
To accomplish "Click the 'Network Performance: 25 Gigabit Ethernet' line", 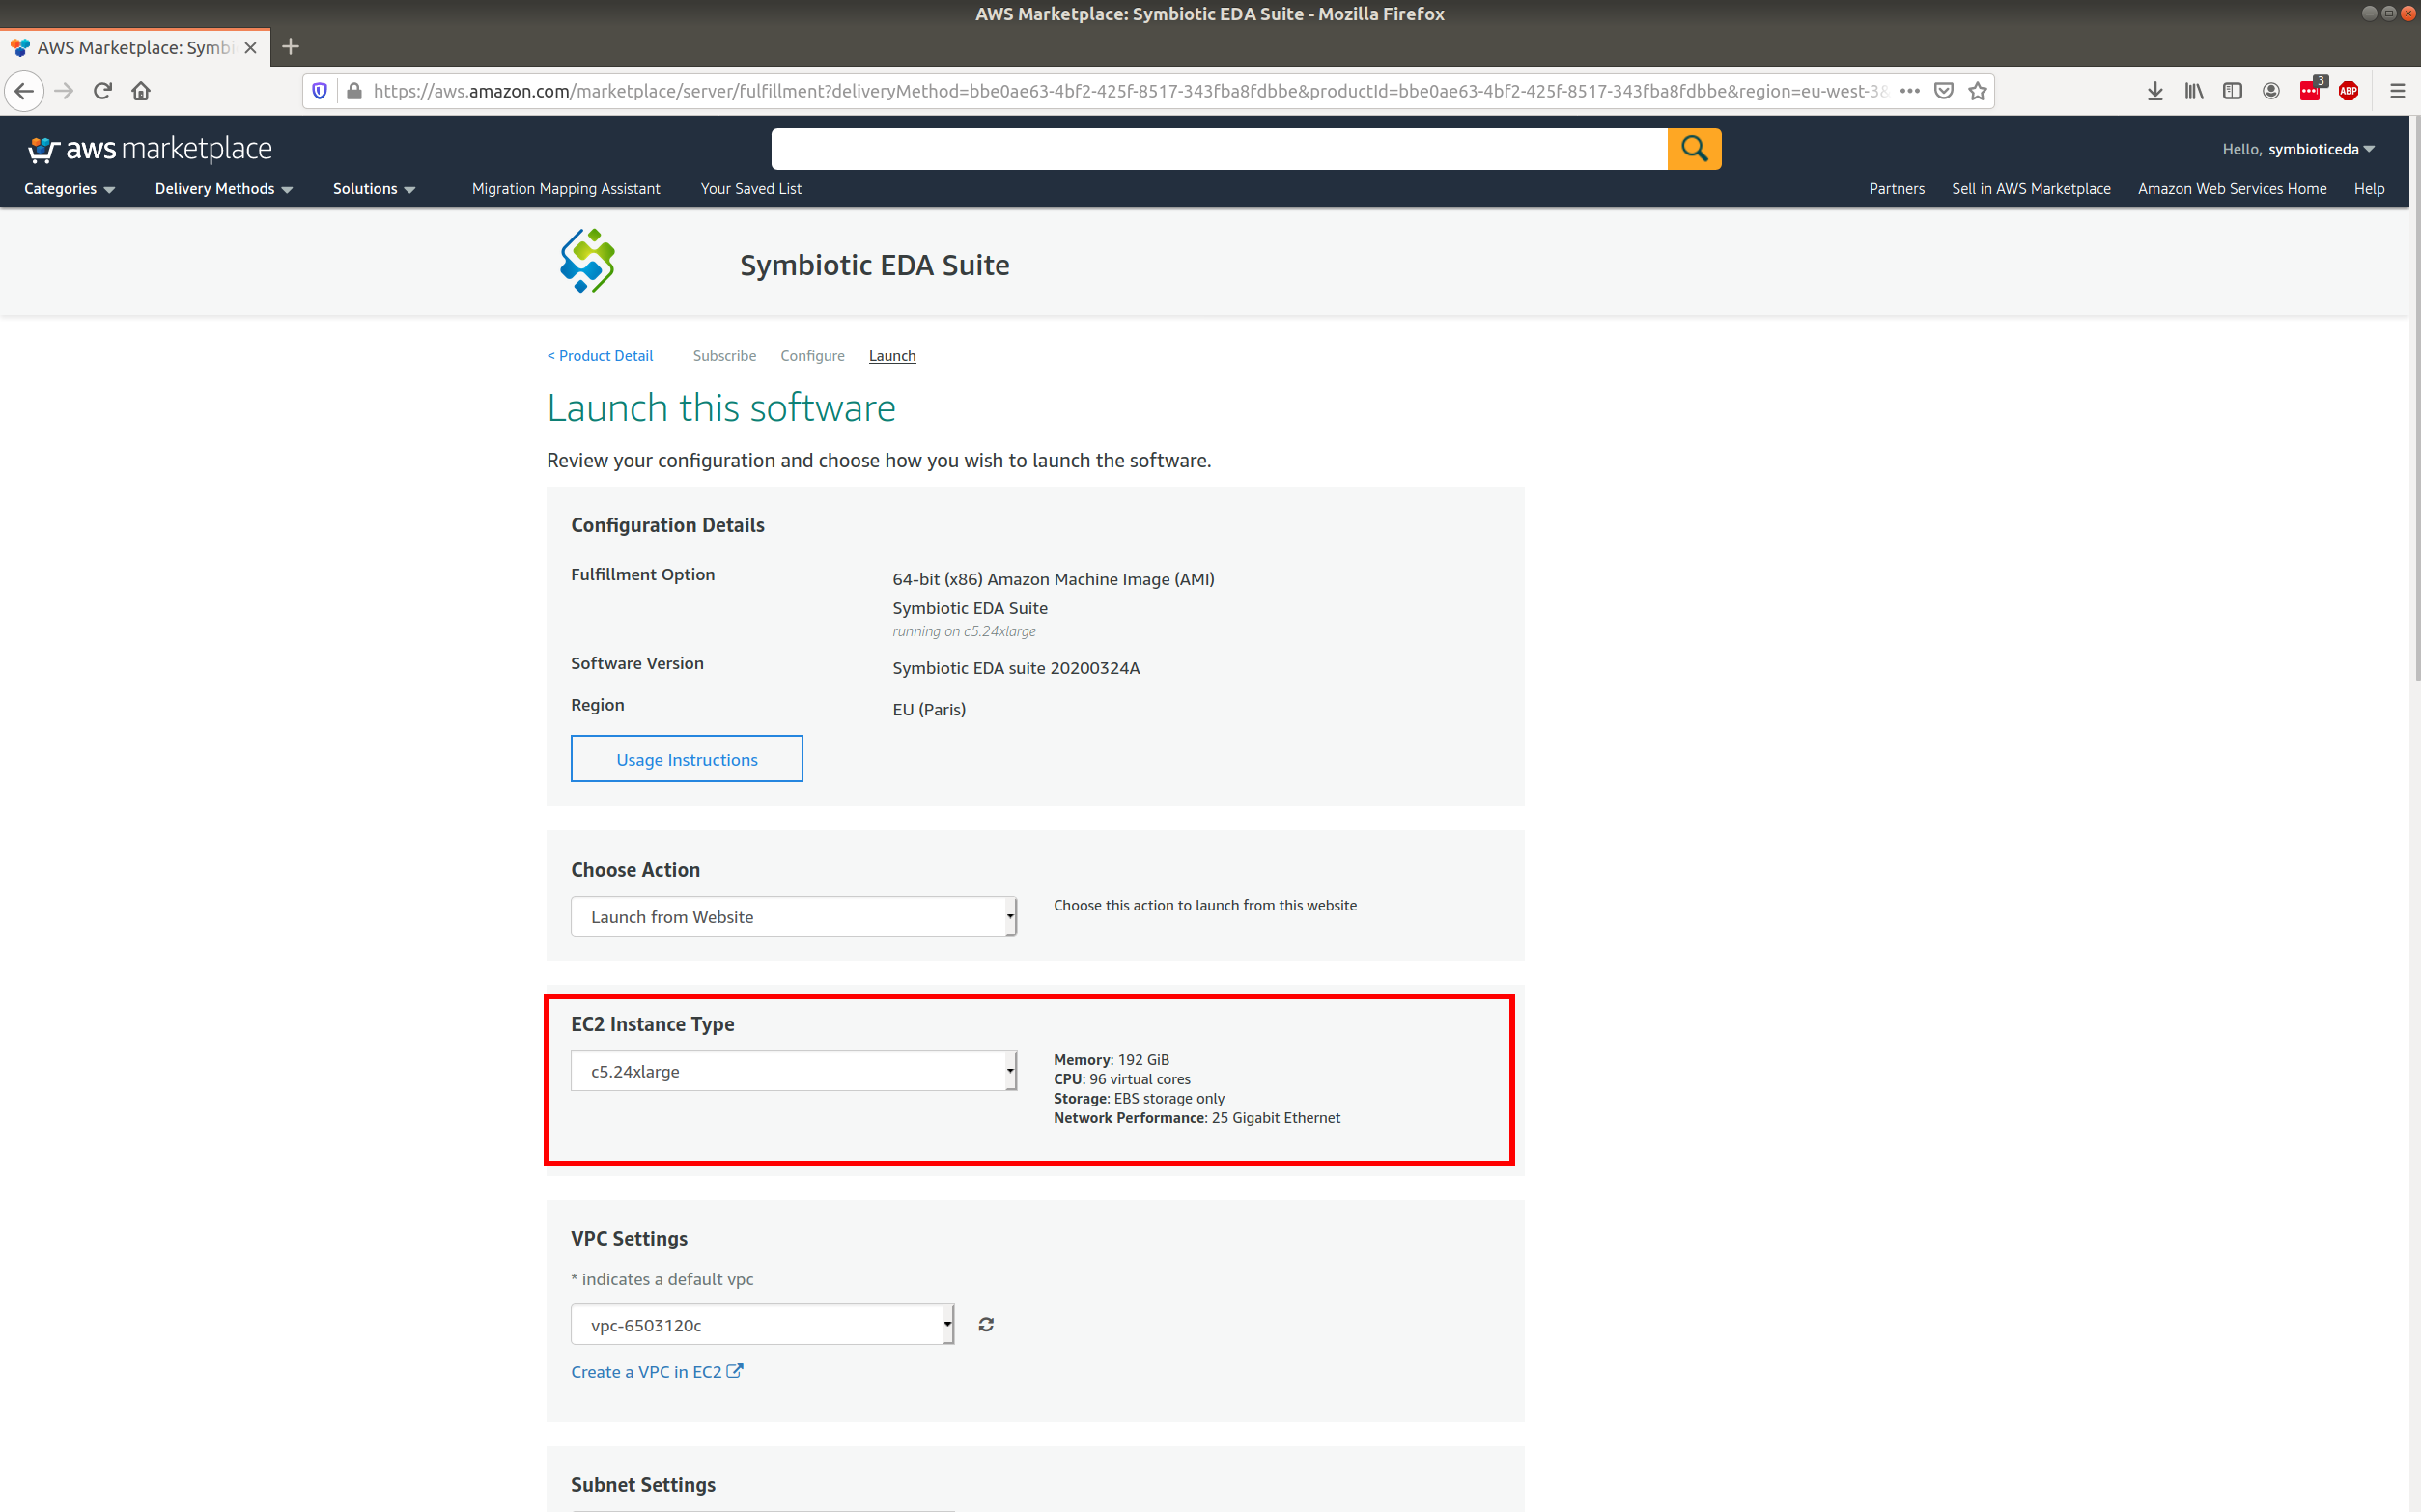I will [1197, 1118].
